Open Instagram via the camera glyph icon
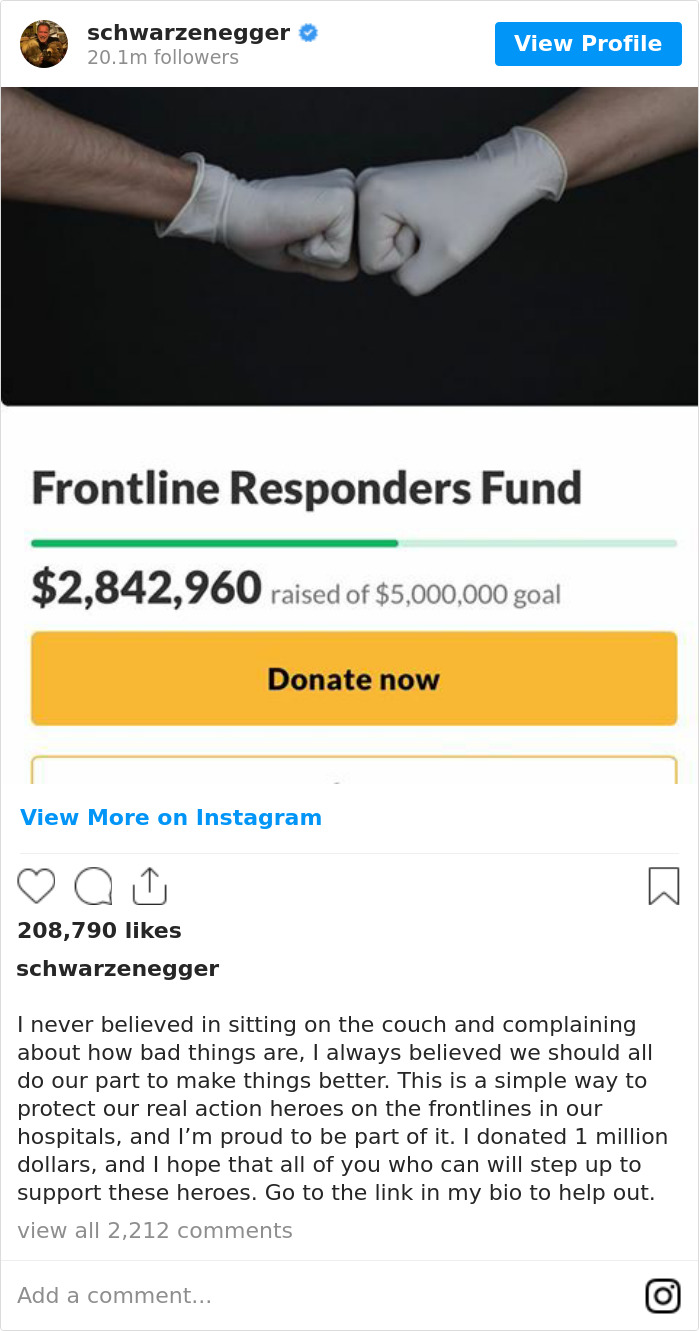This screenshot has height=1331, width=700. point(662,1295)
